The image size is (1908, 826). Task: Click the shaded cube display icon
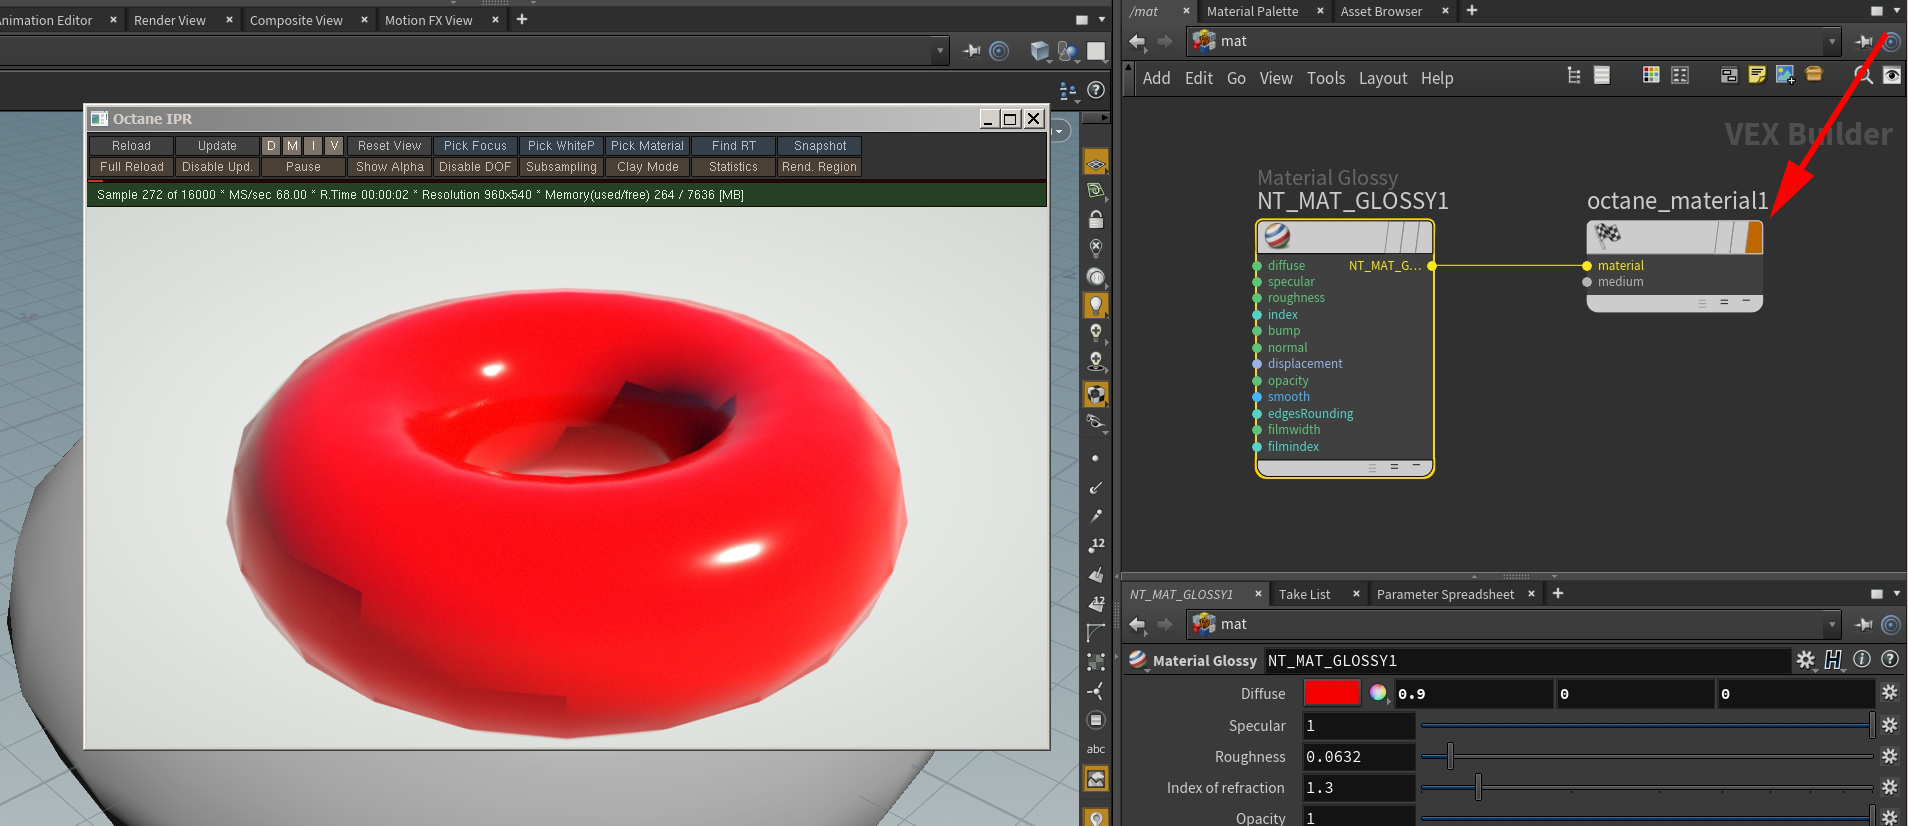click(x=1040, y=51)
